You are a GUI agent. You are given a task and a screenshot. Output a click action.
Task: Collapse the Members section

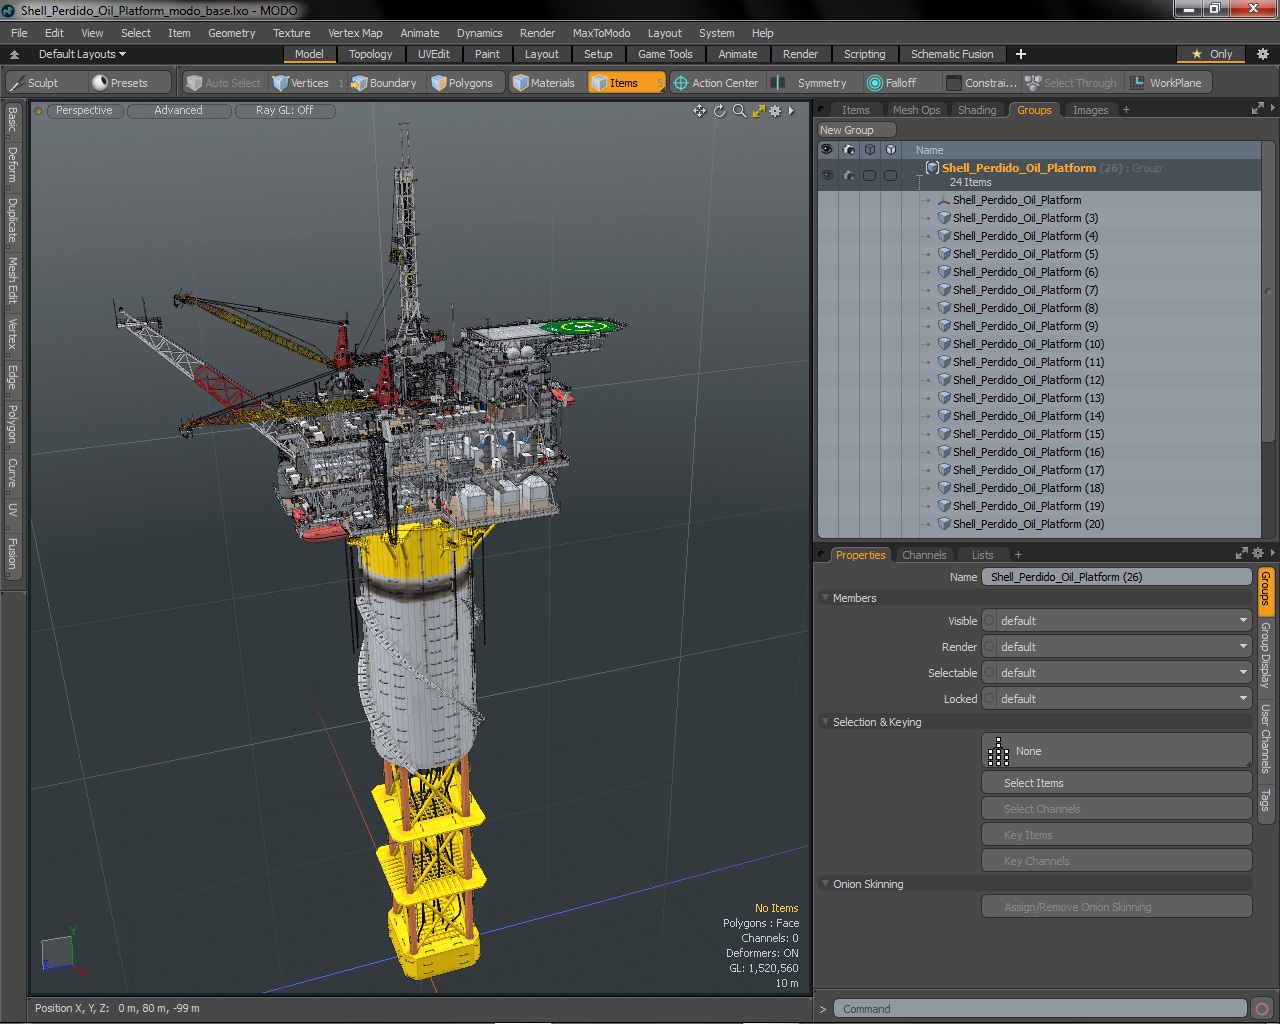(x=826, y=598)
